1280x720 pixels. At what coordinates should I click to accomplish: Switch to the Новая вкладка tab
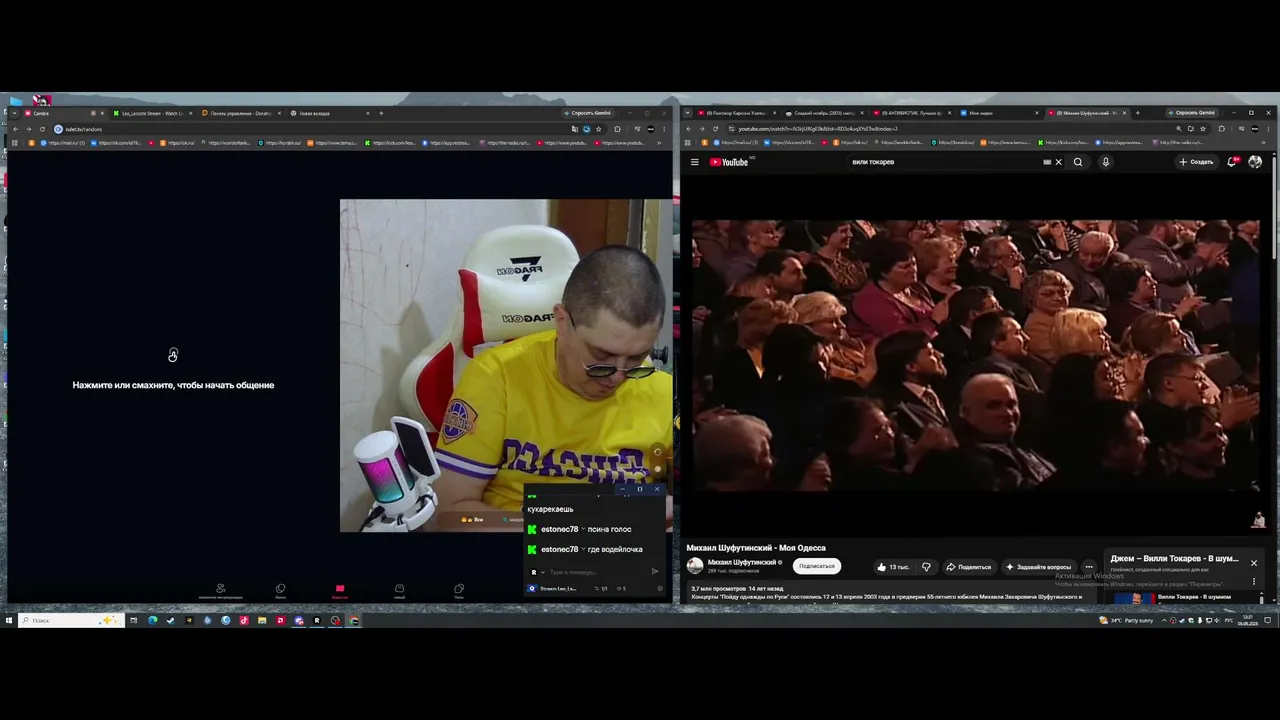pyautogui.click(x=329, y=113)
